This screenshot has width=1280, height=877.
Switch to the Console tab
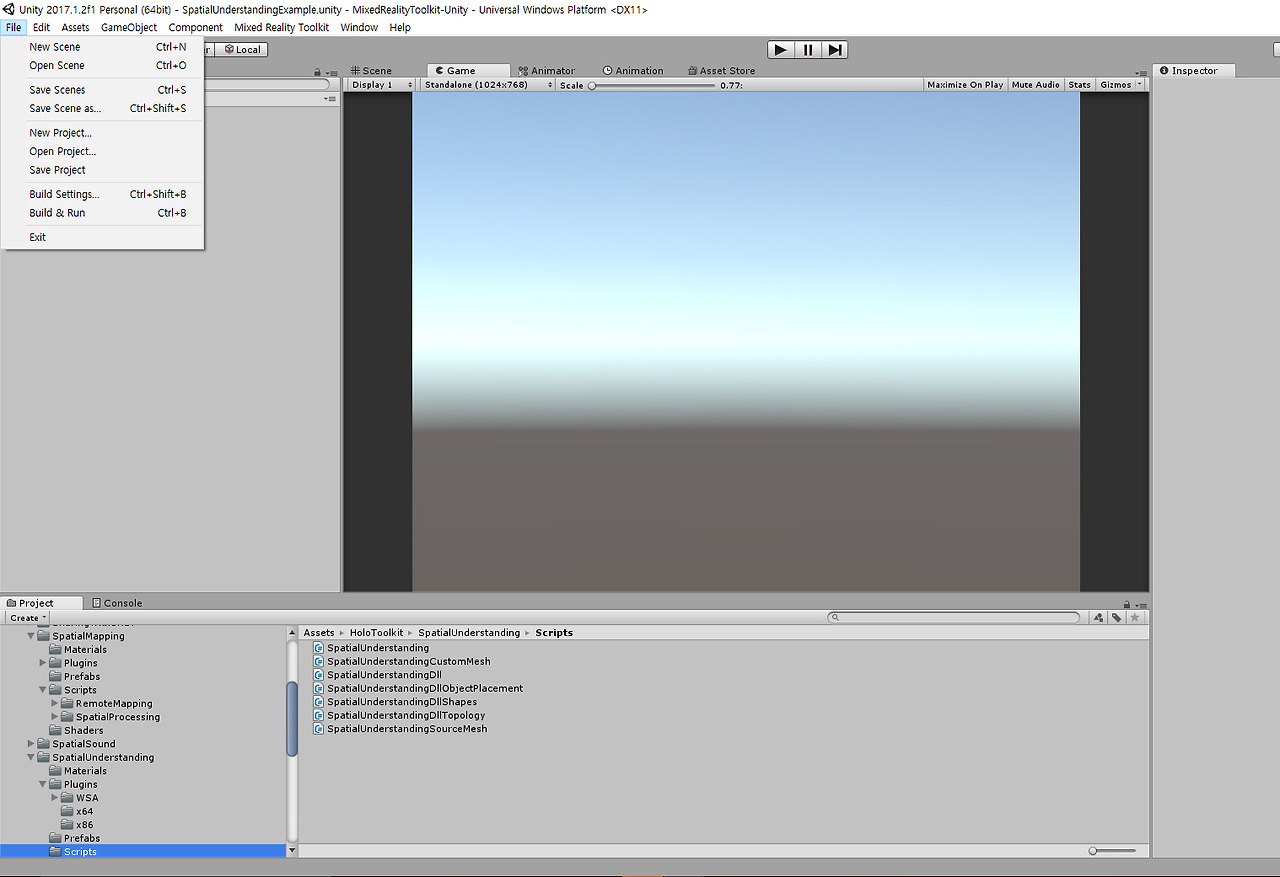[x=117, y=603]
